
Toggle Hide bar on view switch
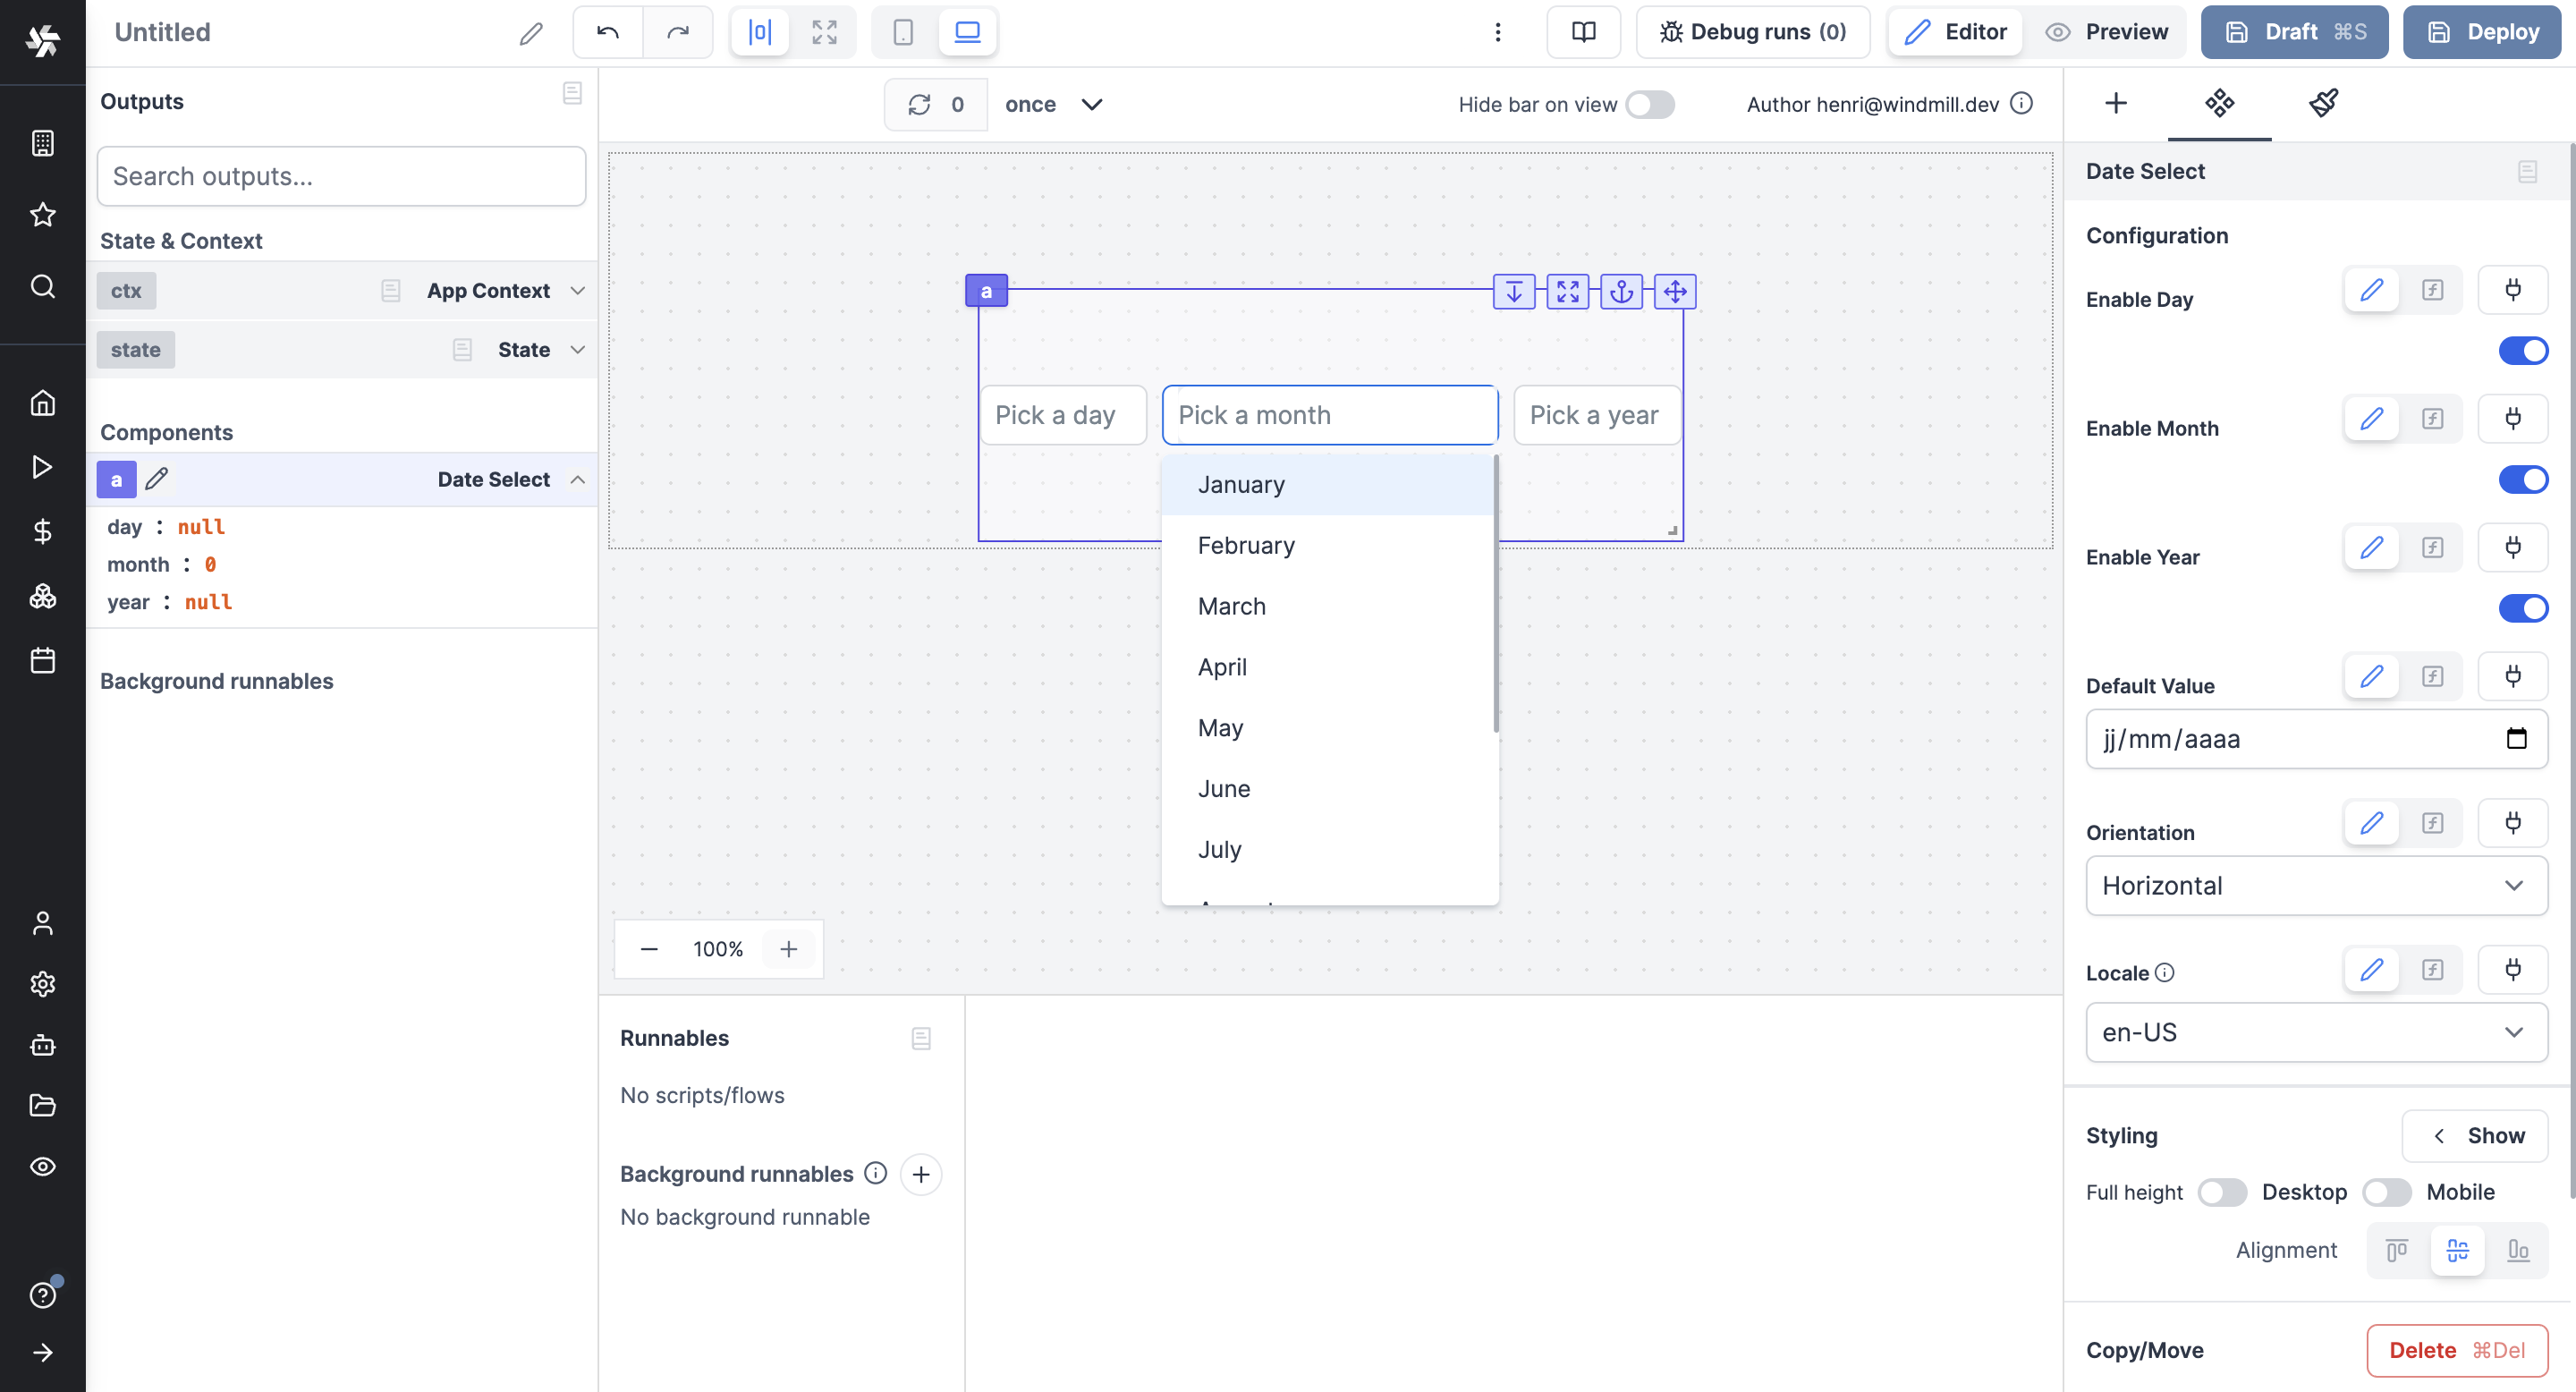pos(1649,105)
